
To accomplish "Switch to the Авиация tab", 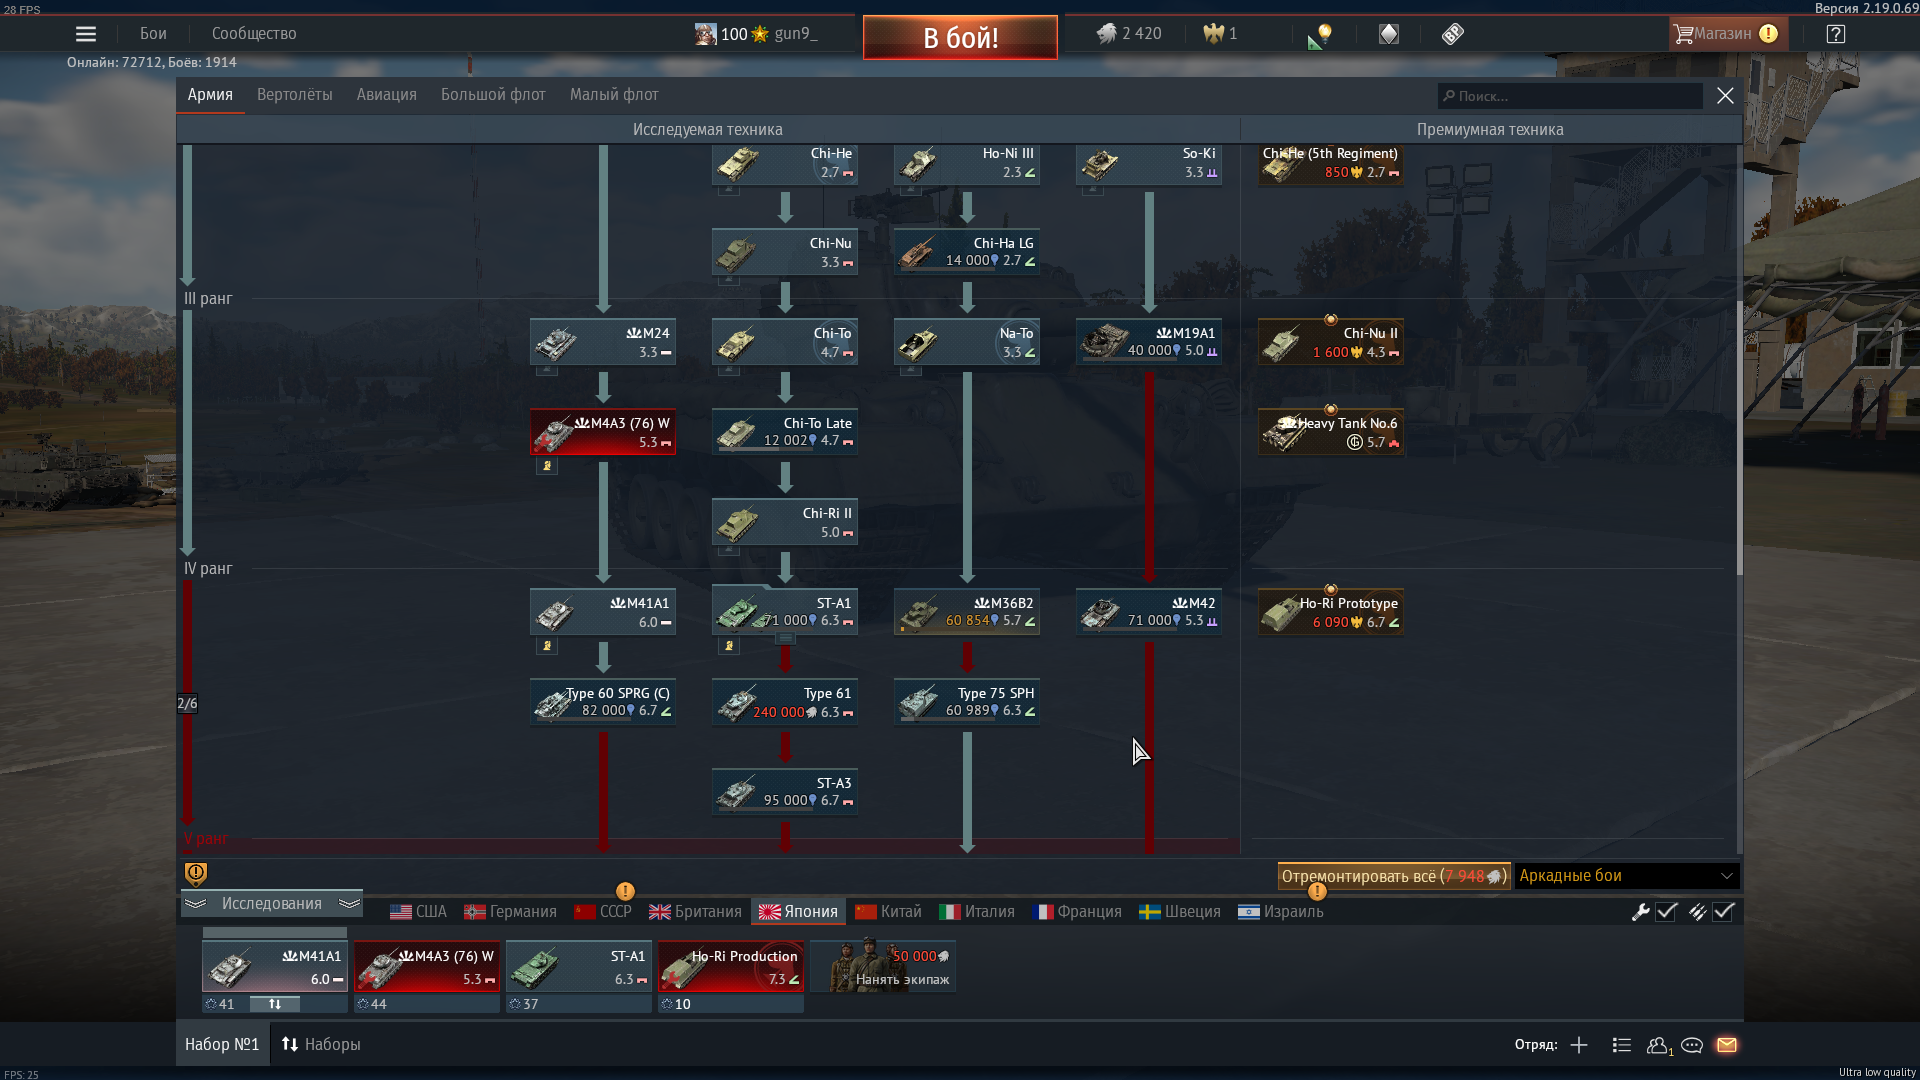I will click(x=386, y=95).
